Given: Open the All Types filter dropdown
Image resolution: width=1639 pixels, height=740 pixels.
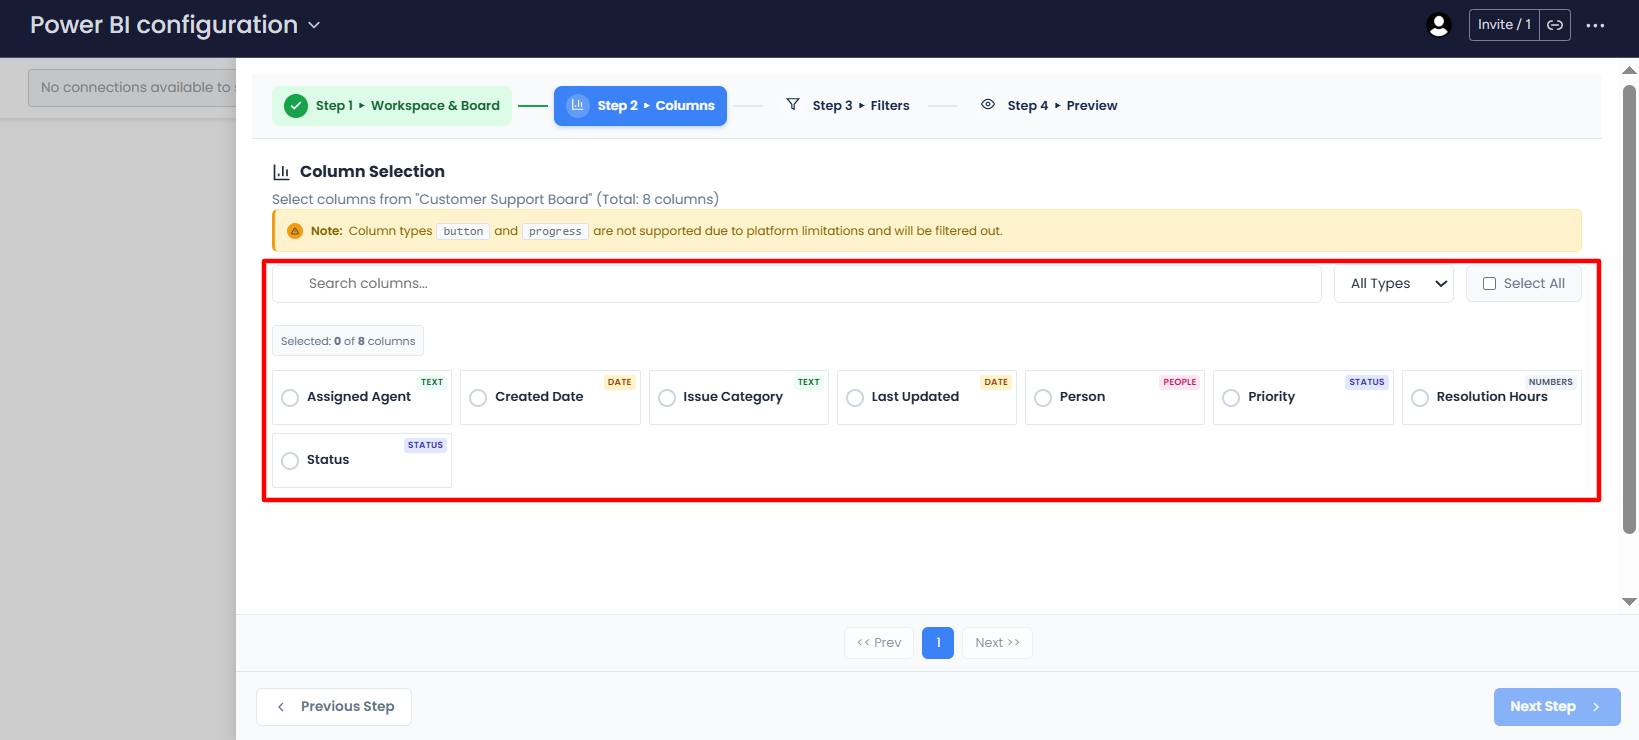Looking at the screenshot, I should coord(1394,284).
